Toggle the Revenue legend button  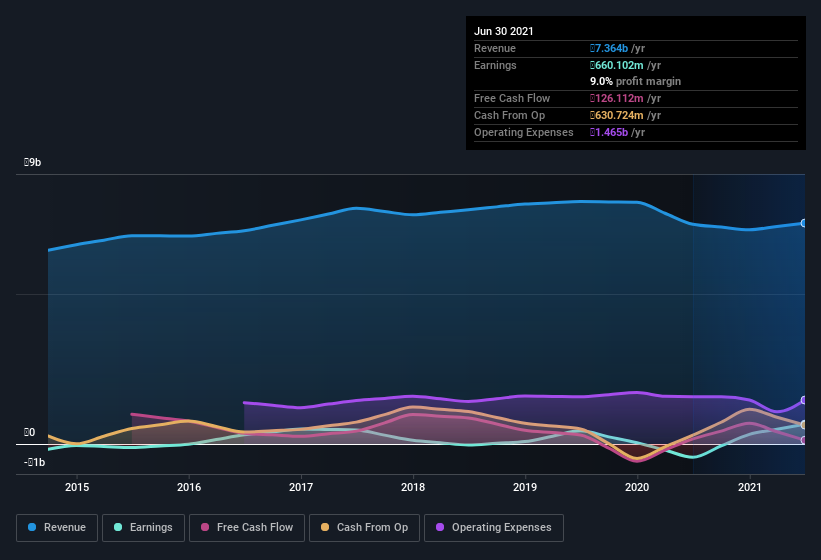(57, 528)
